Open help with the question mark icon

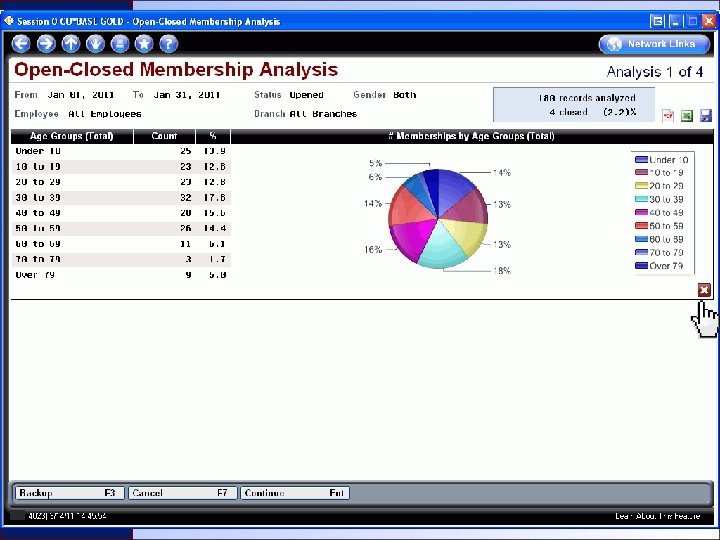pos(169,44)
